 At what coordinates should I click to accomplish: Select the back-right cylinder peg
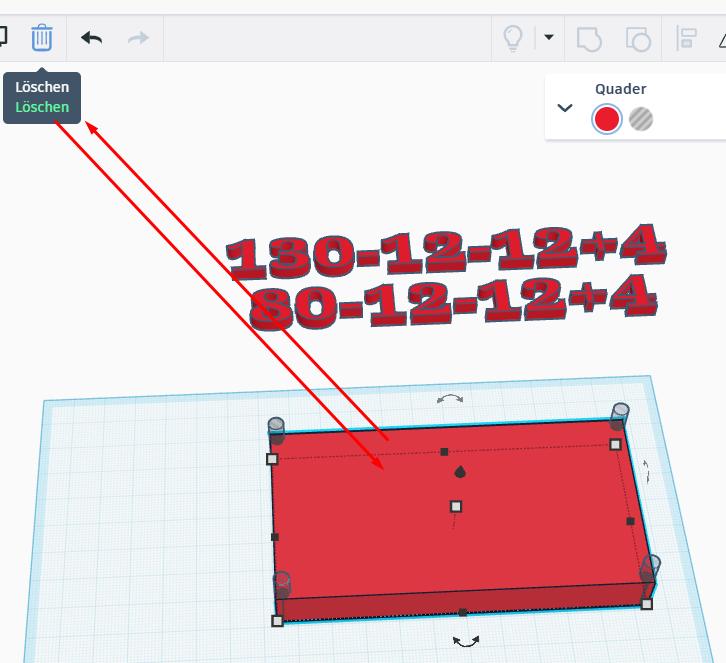click(x=620, y=416)
